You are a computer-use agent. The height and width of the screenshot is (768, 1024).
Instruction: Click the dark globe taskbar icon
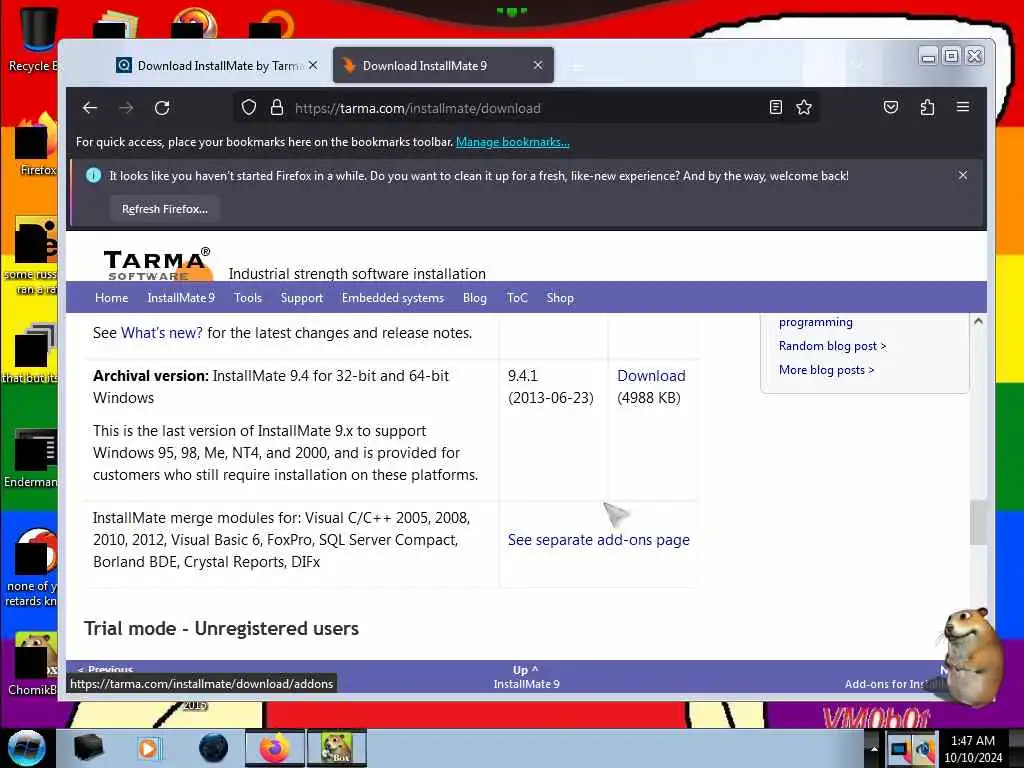coord(214,748)
